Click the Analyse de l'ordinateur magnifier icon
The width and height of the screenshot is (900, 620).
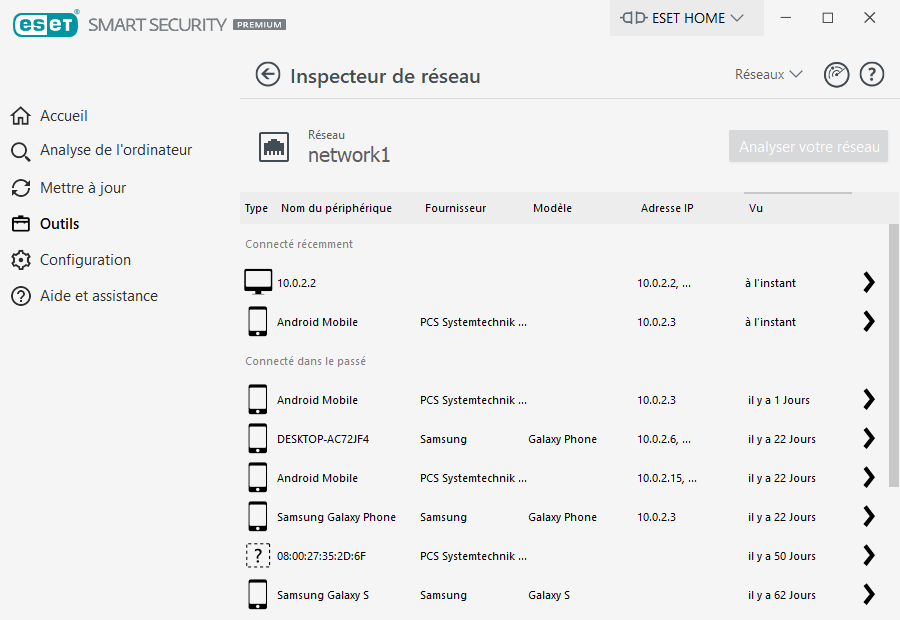(21, 152)
